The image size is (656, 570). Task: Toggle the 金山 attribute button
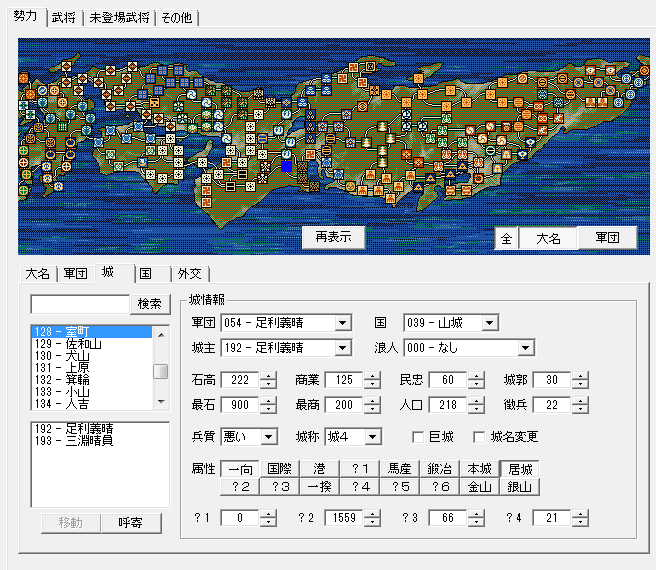coord(478,486)
